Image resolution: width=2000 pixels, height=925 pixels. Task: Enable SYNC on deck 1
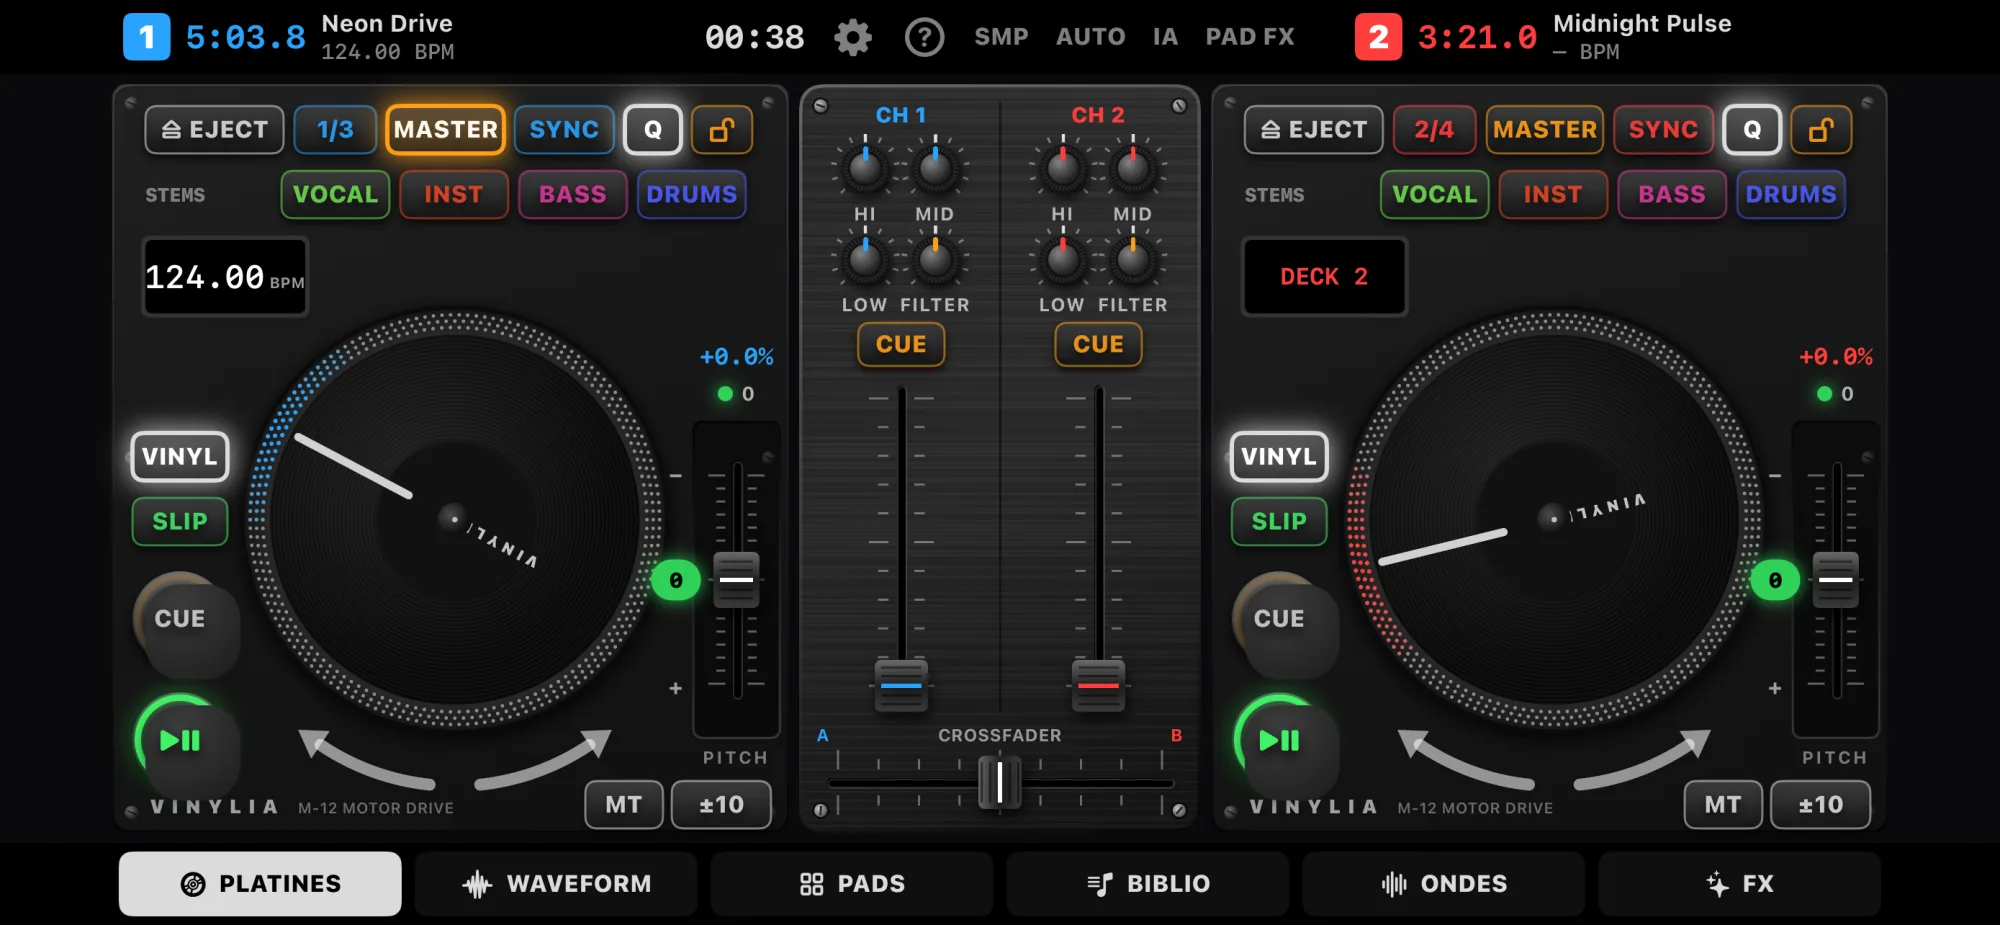(x=564, y=130)
